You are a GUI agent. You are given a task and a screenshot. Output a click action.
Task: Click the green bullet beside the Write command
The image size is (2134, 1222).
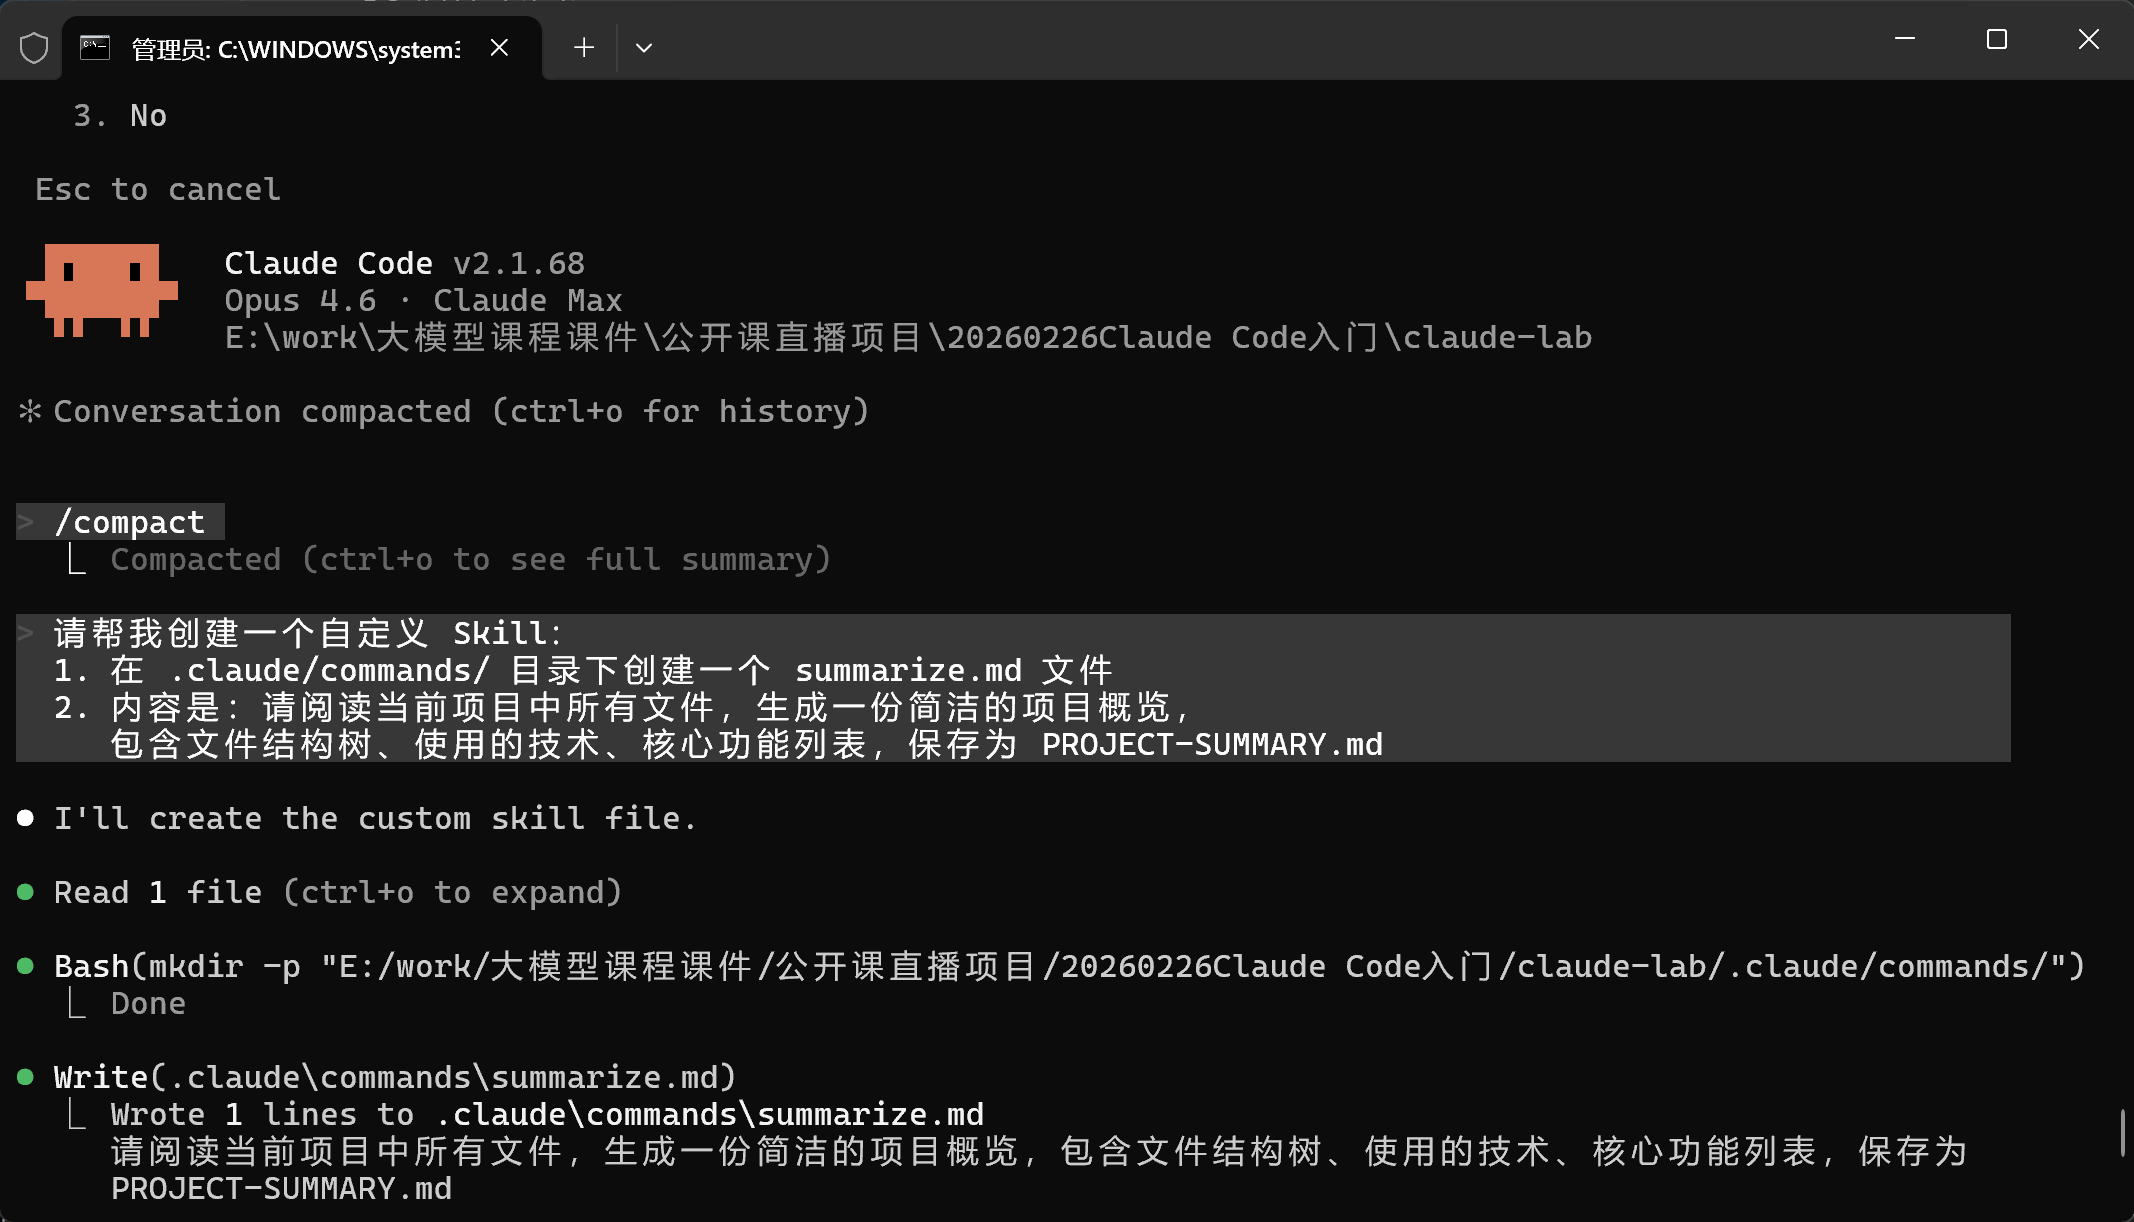[26, 1077]
